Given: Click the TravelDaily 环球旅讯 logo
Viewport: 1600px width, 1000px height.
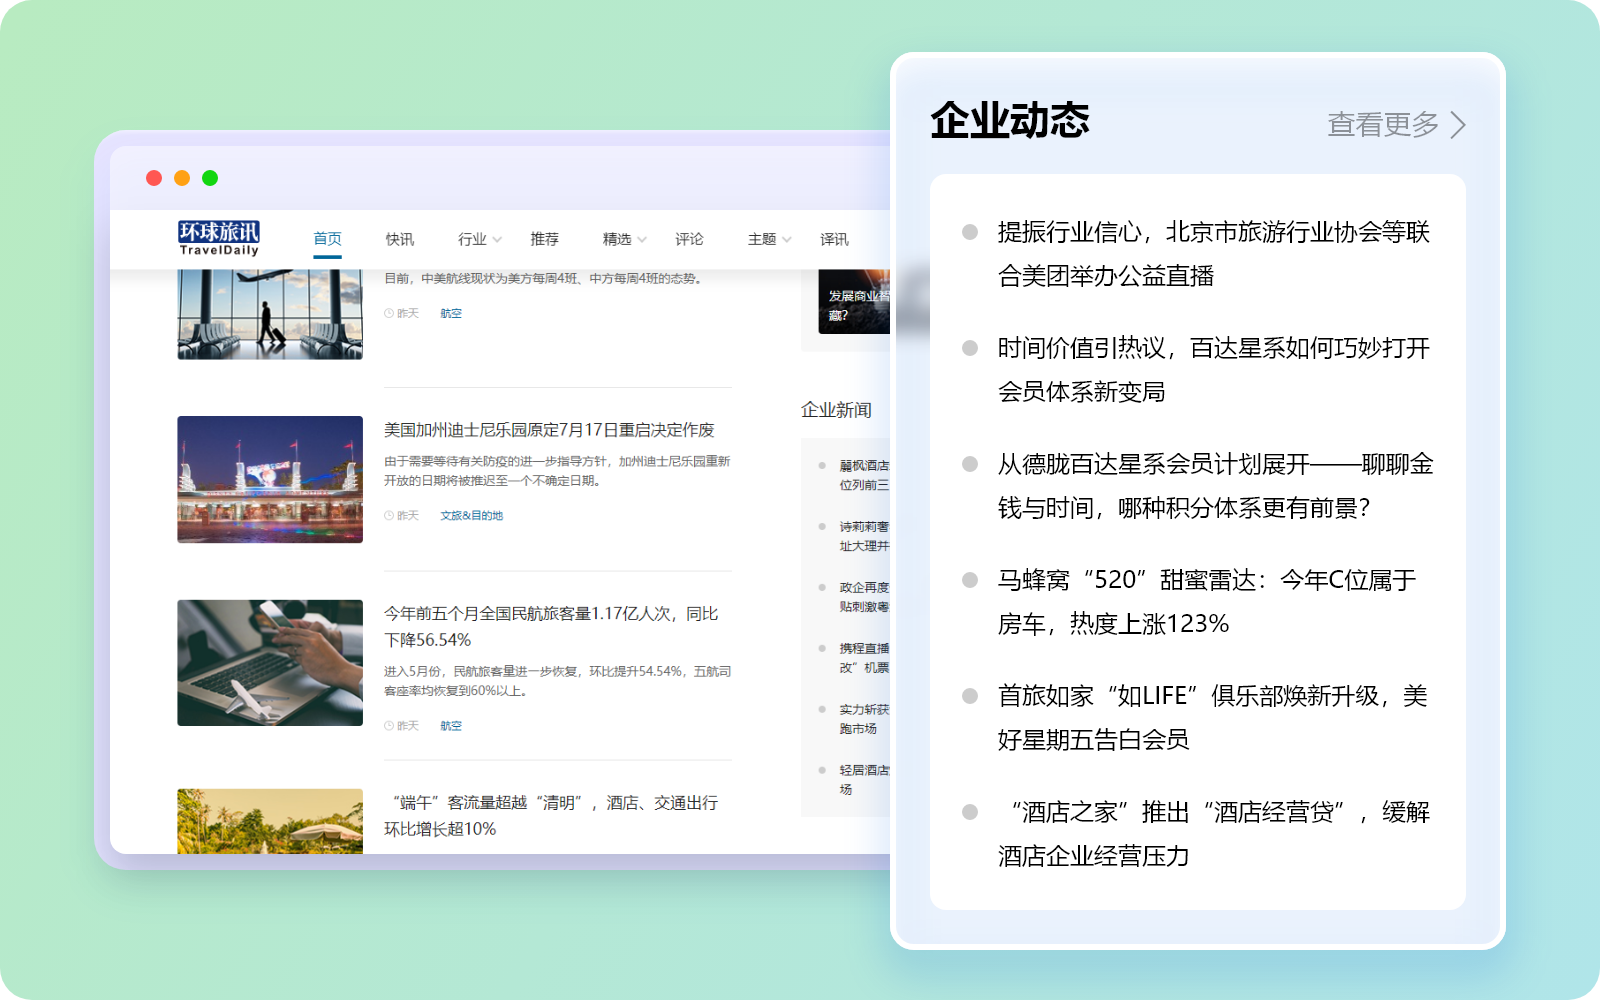Looking at the screenshot, I should click(x=218, y=238).
